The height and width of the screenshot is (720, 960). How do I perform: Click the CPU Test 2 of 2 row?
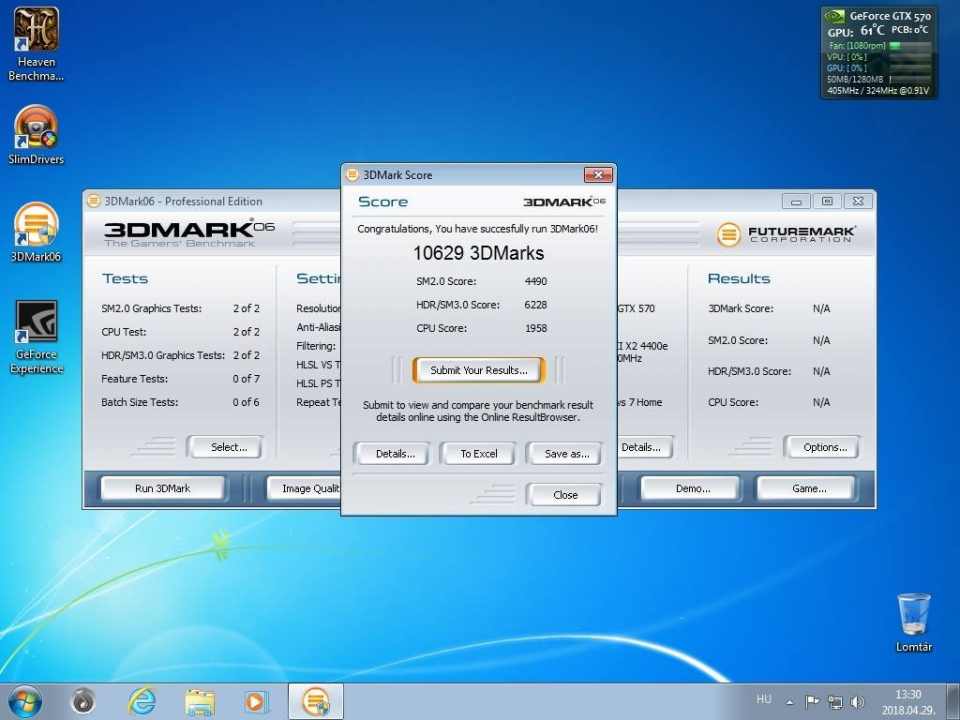click(181, 332)
